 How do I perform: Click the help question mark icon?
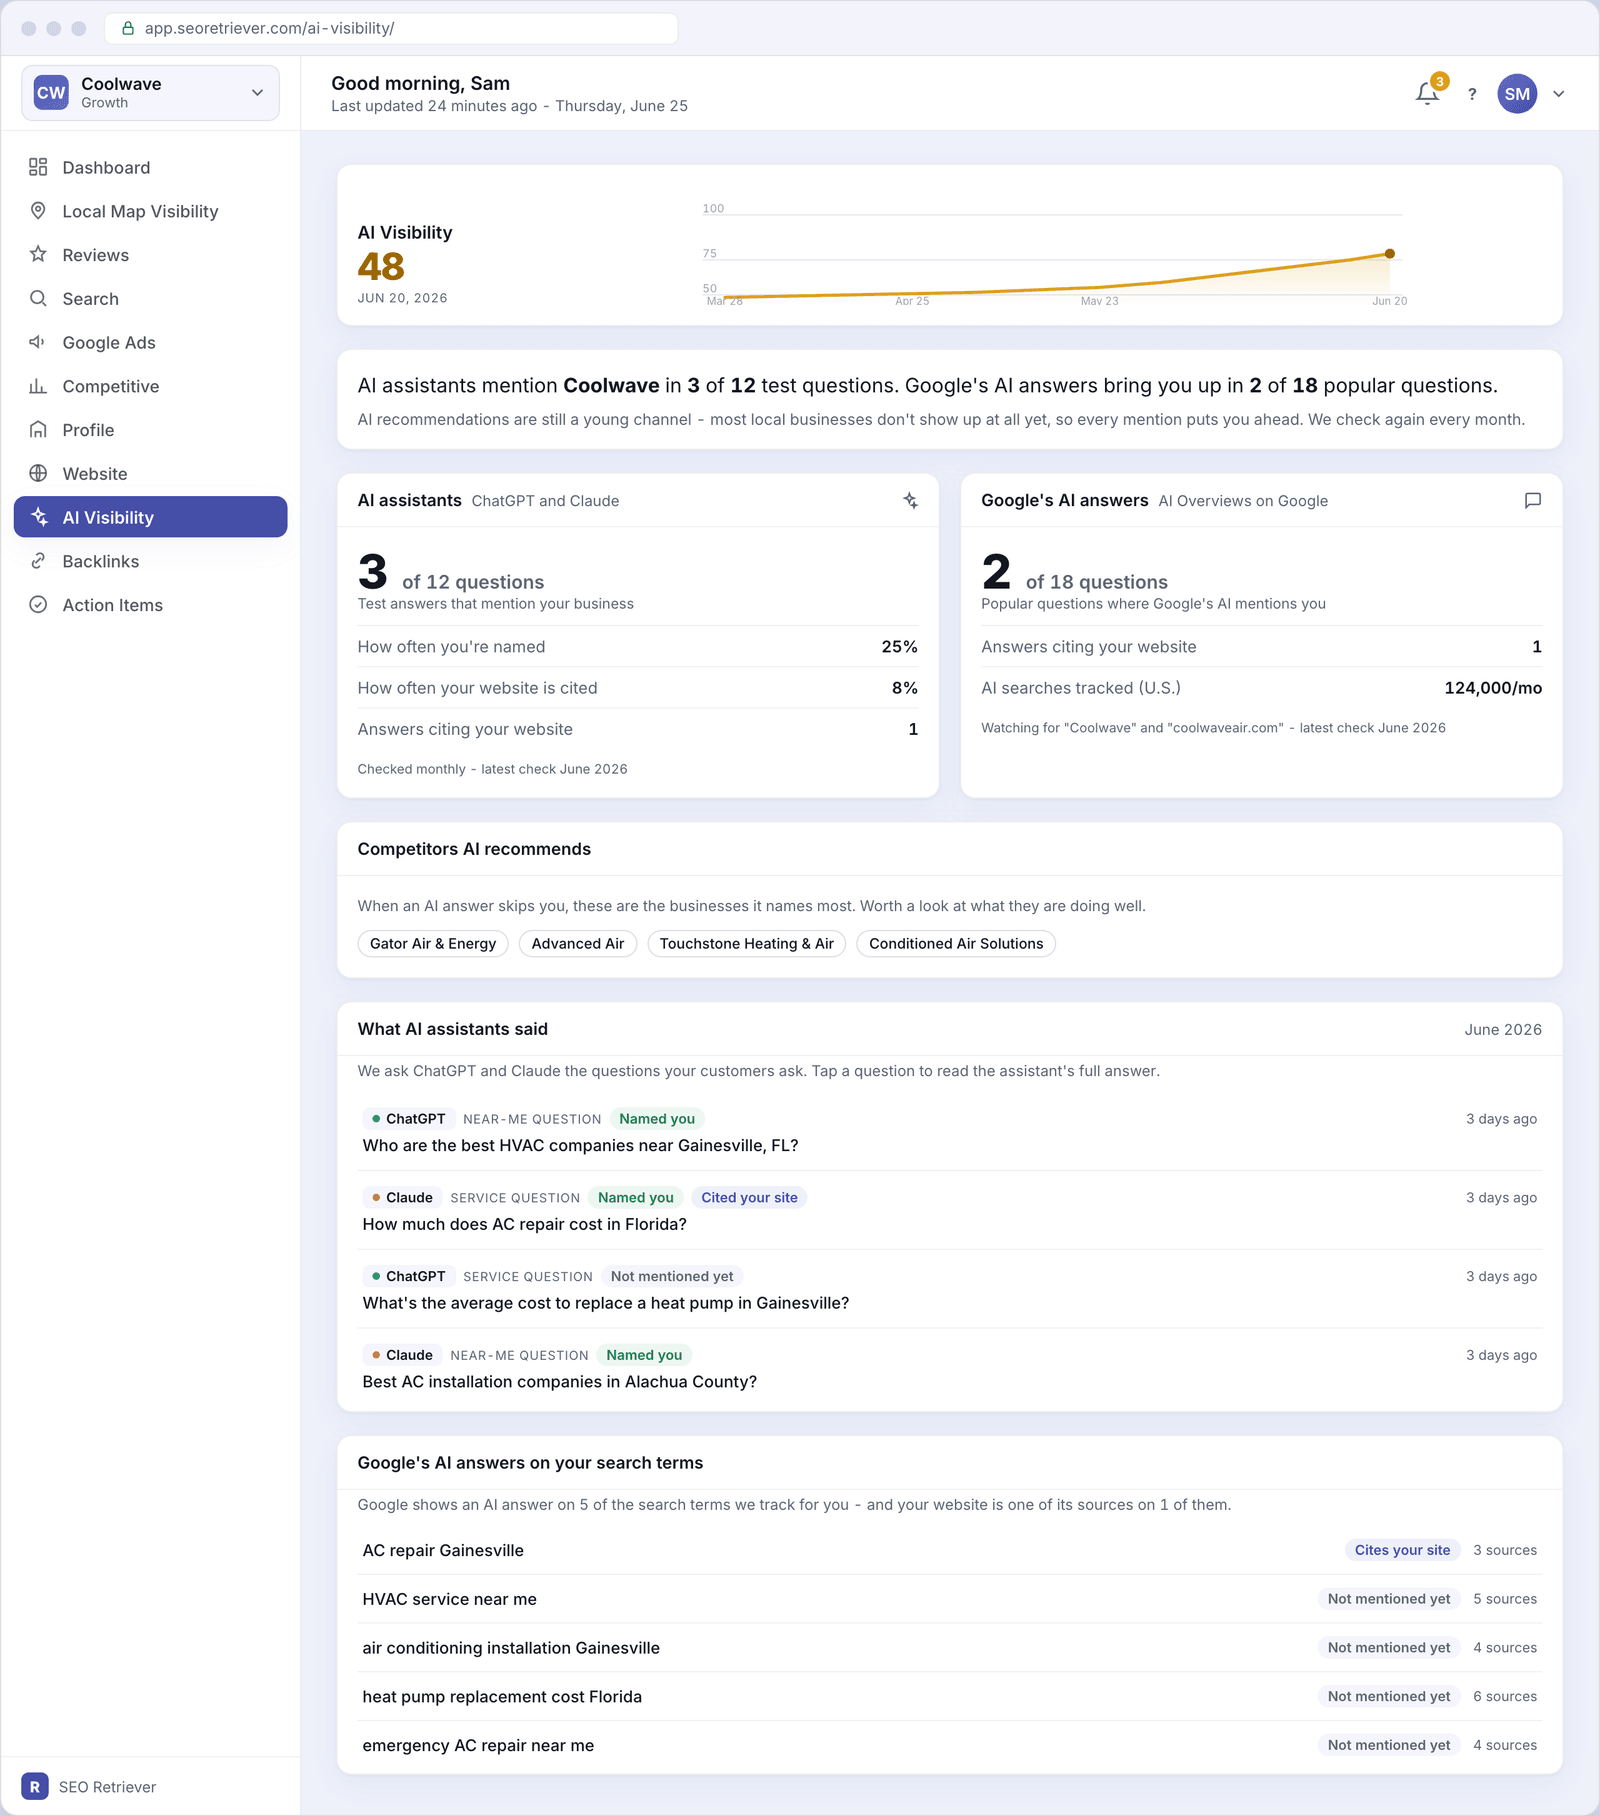point(1472,94)
